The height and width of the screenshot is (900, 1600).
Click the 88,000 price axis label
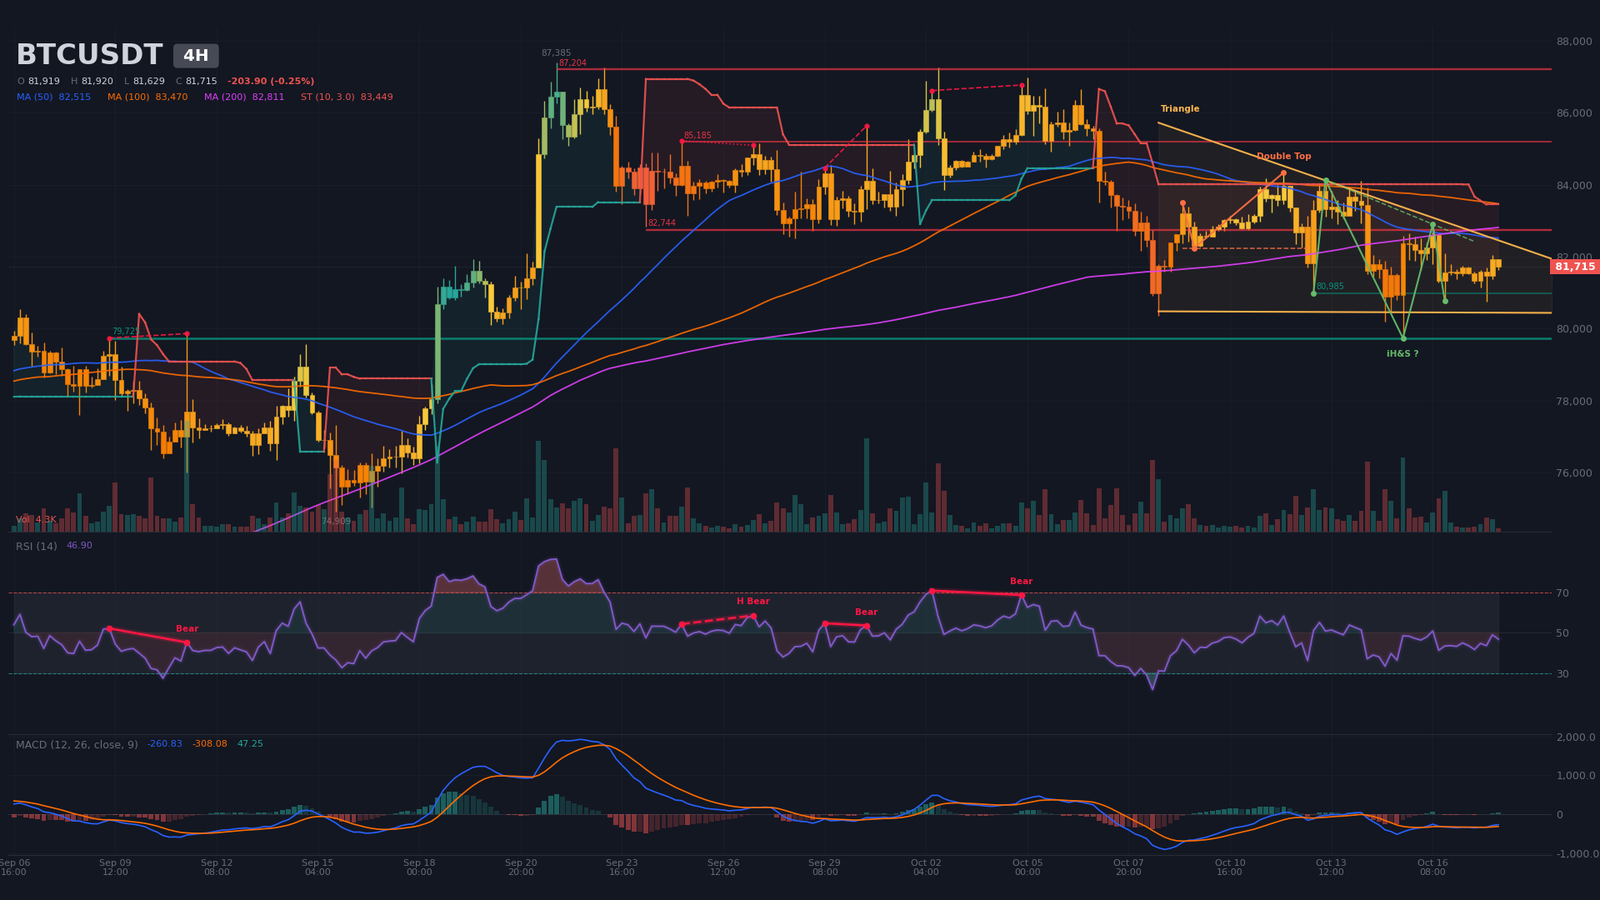pyautogui.click(x=1574, y=41)
